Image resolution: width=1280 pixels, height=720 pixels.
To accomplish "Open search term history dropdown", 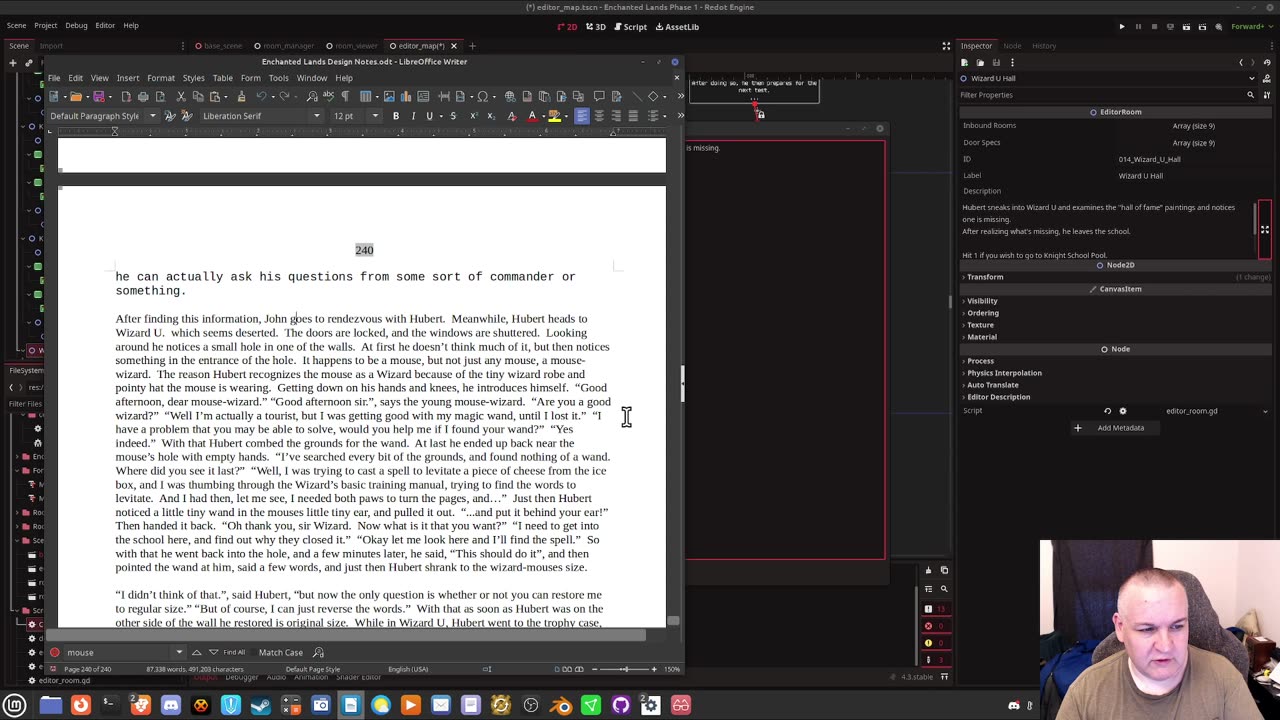I will pos(179,652).
